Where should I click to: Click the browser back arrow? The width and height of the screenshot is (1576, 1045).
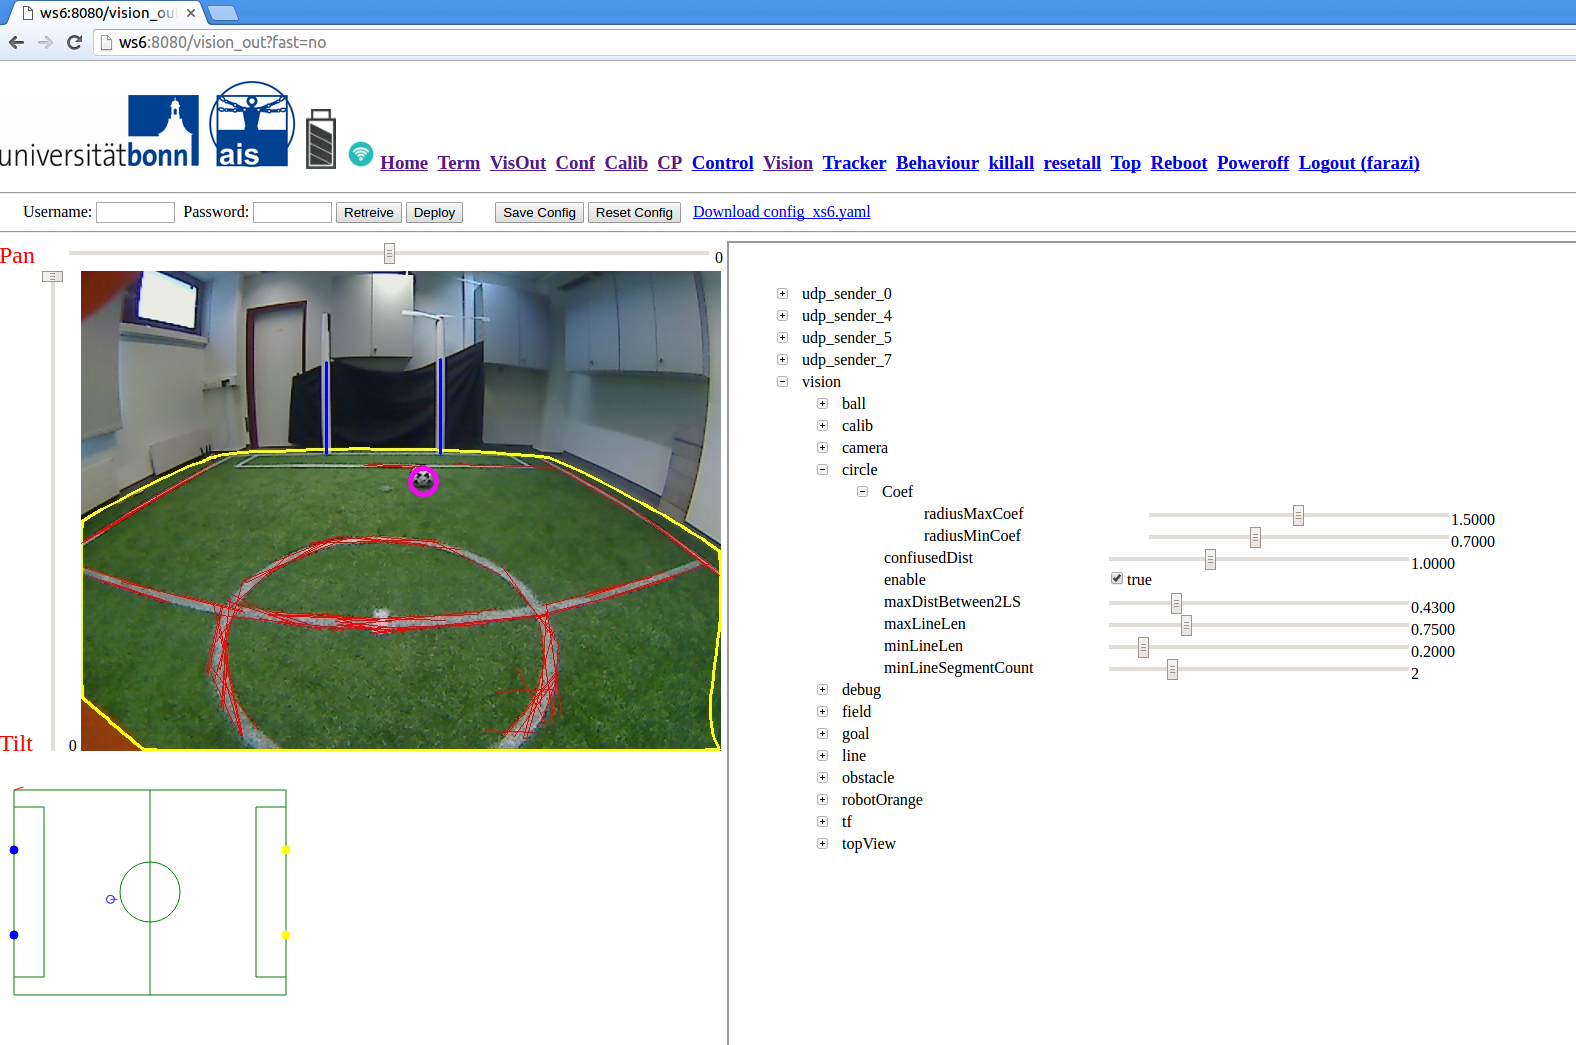(16, 42)
